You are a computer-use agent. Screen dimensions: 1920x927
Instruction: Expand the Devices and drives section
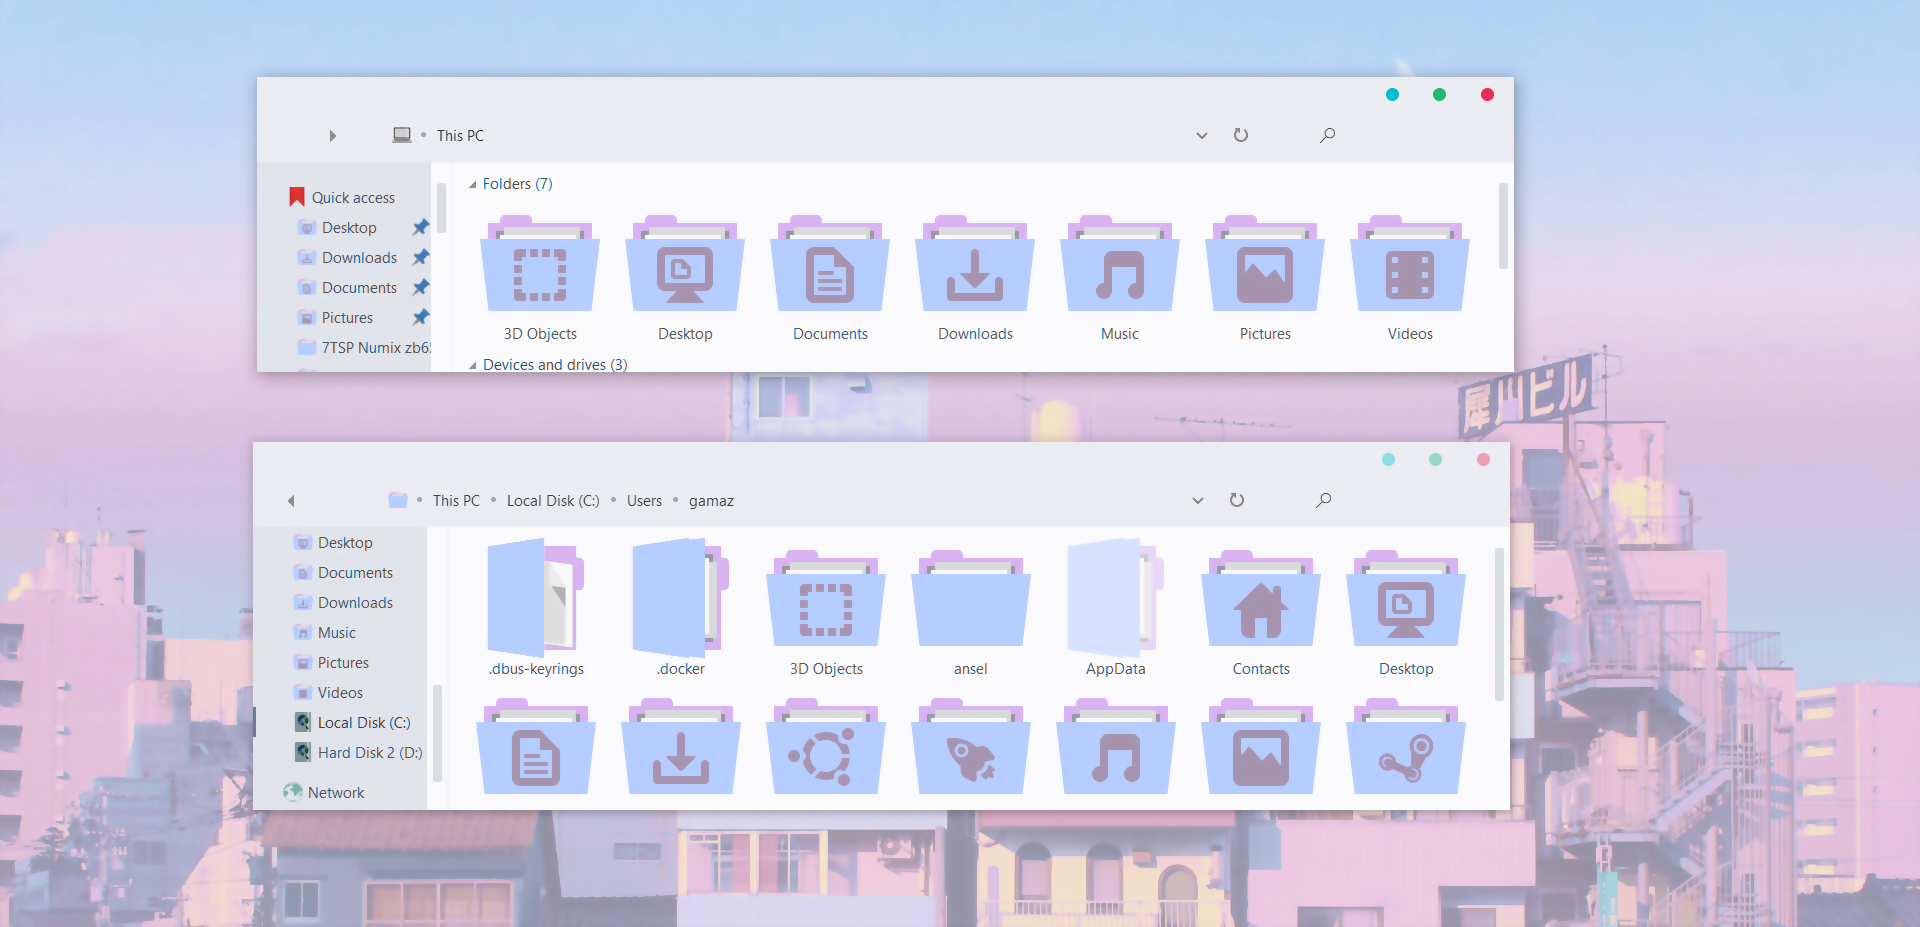[472, 365]
